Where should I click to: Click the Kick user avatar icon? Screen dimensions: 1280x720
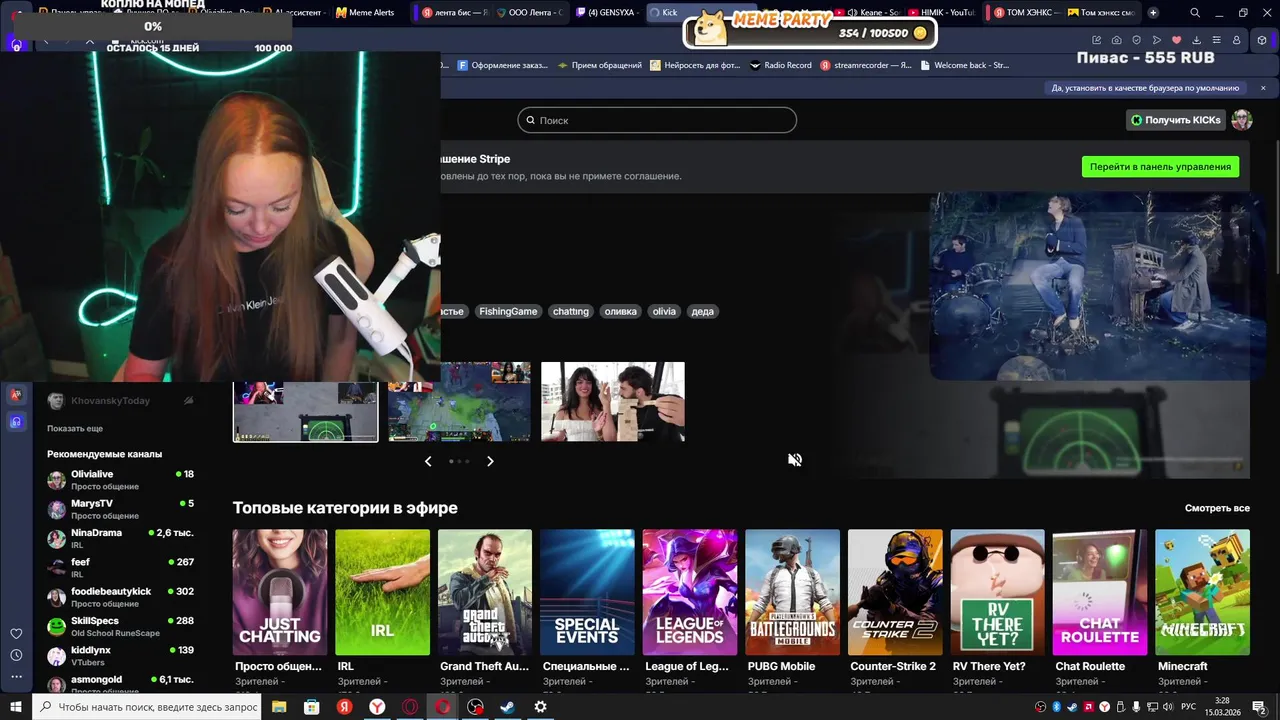point(1242,120)
